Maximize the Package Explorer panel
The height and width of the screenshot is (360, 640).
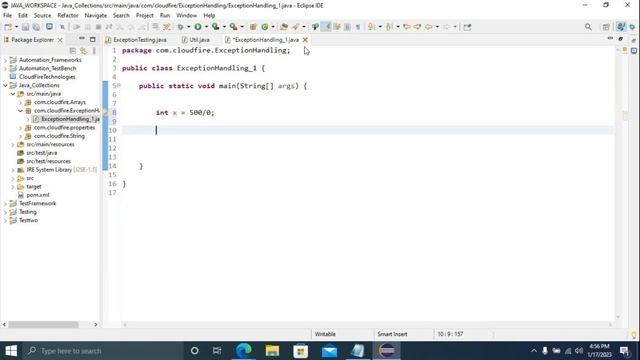93,40
